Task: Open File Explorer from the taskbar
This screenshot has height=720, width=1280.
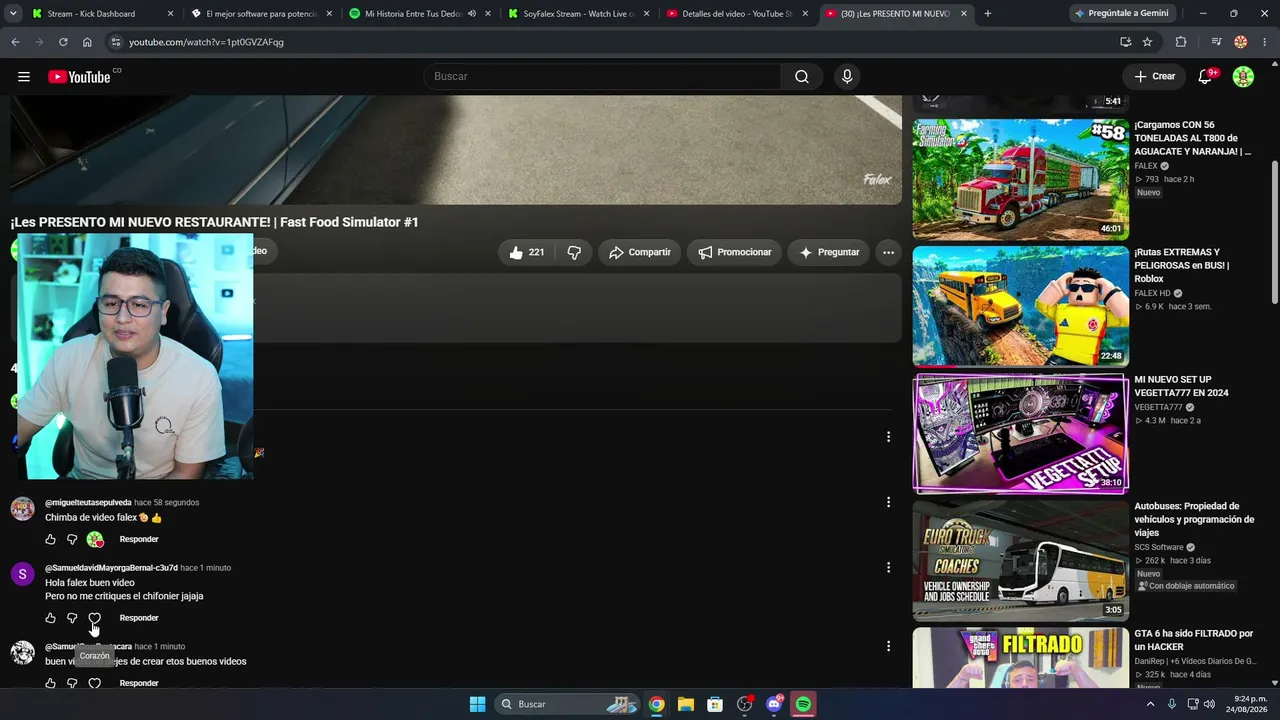Action: coord(686,704)
